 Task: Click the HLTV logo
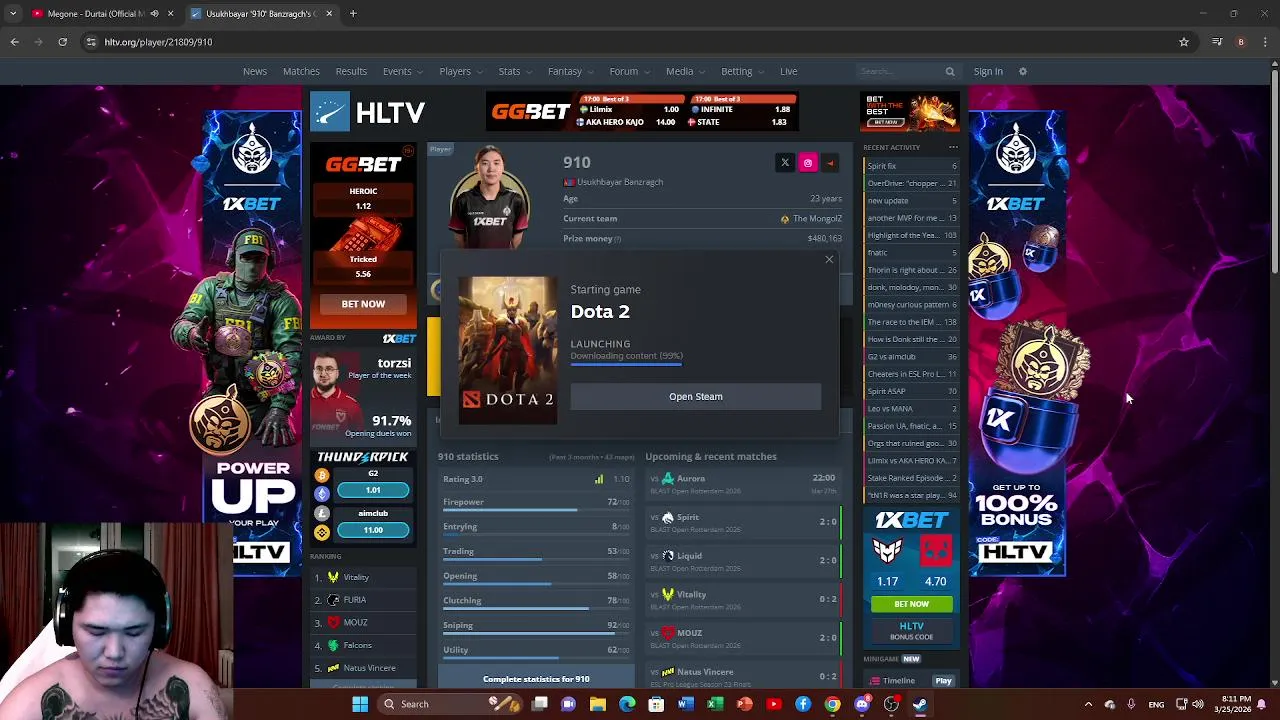(x=367, y=112)
